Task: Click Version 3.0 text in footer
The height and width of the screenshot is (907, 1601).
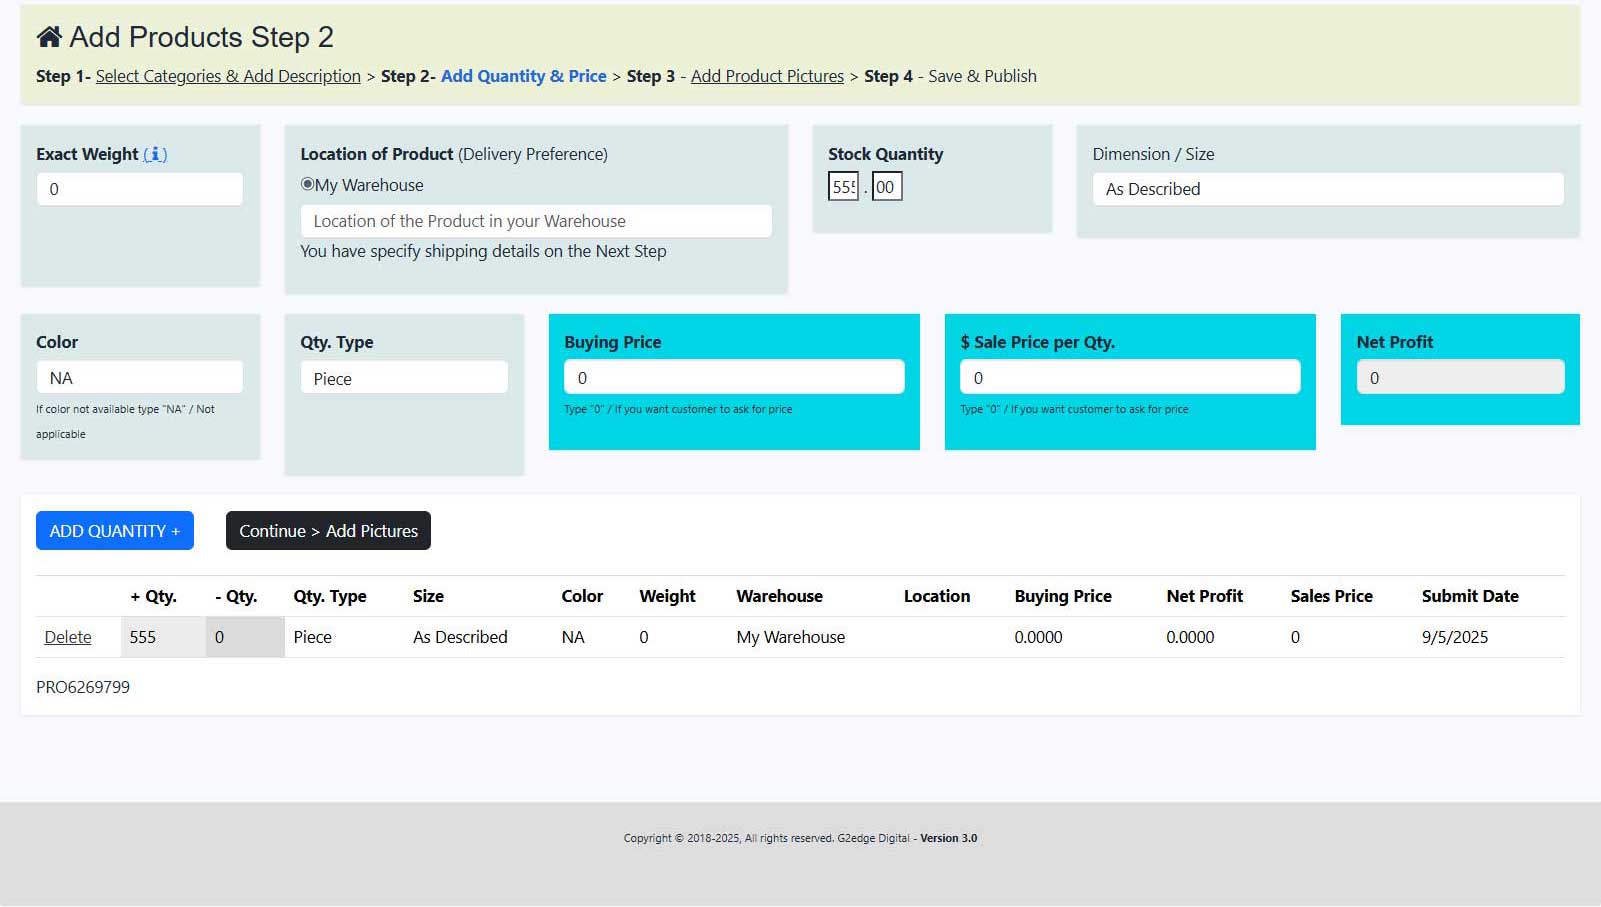Action: click(x=948, y=838)
